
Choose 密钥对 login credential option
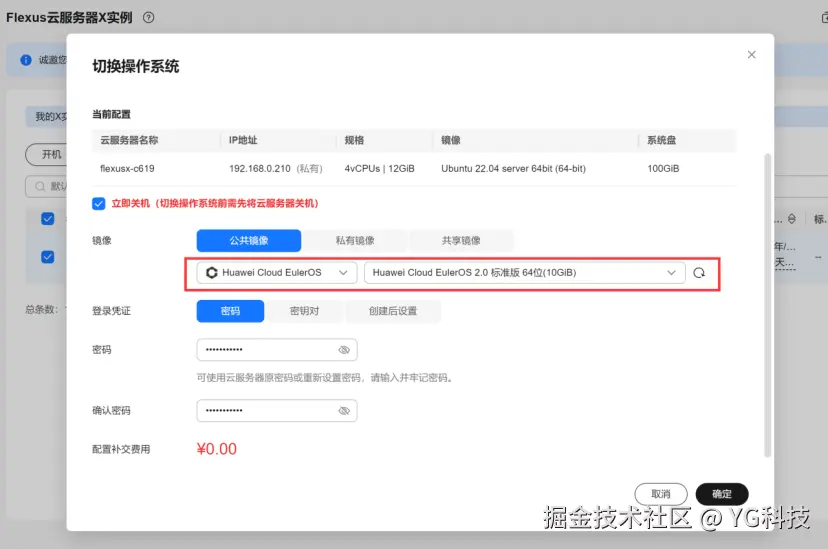coord(305,311)
